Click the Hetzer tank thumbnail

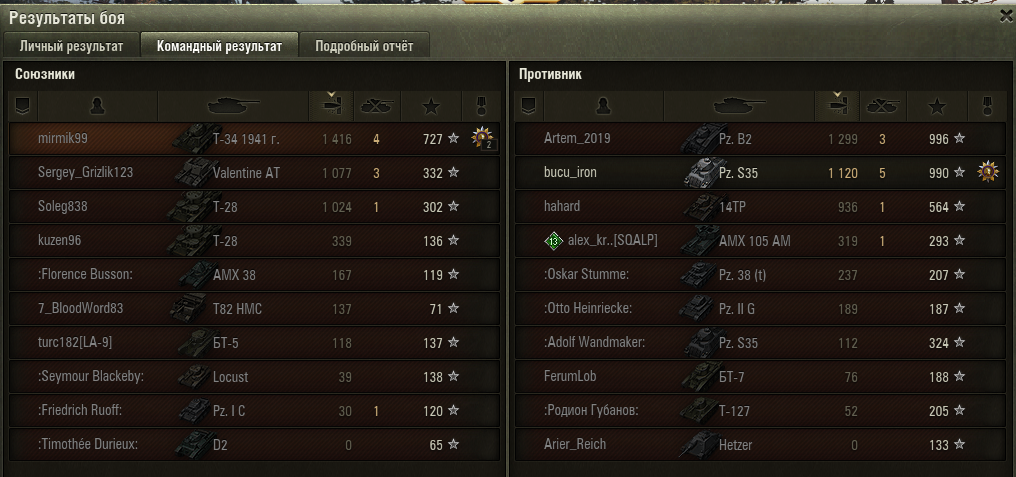pyautogui.click(x=699, y=445)
